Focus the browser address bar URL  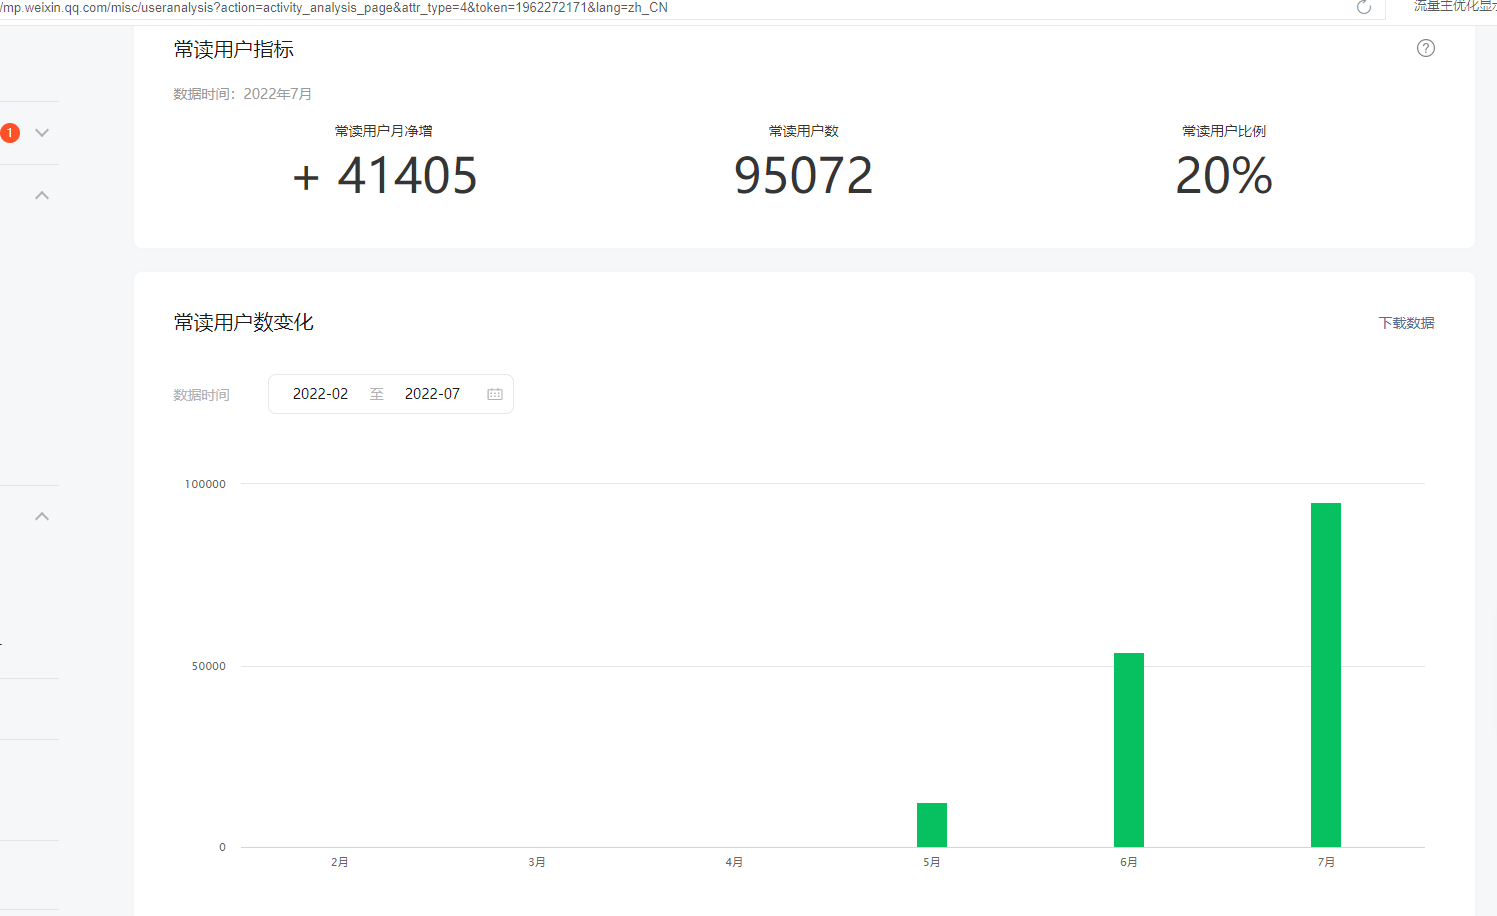[335, 8]
